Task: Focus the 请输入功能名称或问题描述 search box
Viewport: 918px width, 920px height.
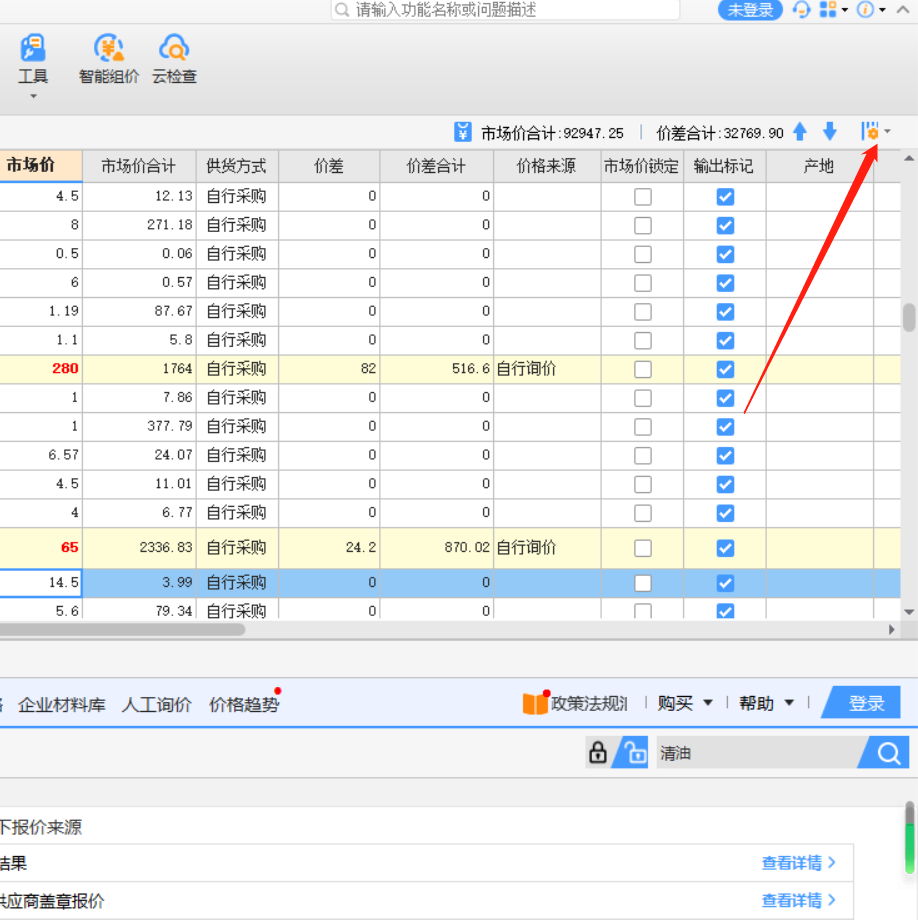Action: [505, 10]
